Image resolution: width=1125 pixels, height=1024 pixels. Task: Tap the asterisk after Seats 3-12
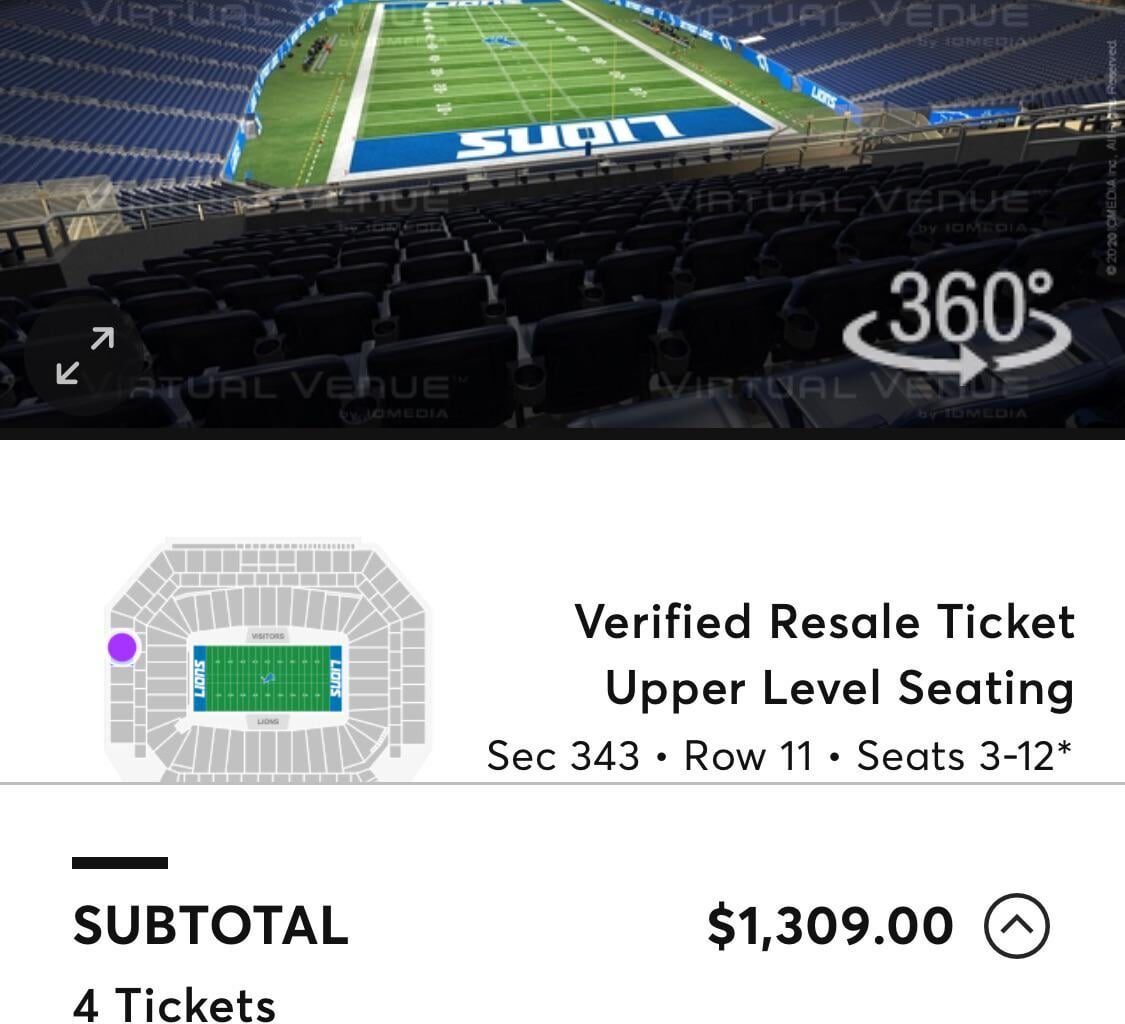pos(1064,750)
